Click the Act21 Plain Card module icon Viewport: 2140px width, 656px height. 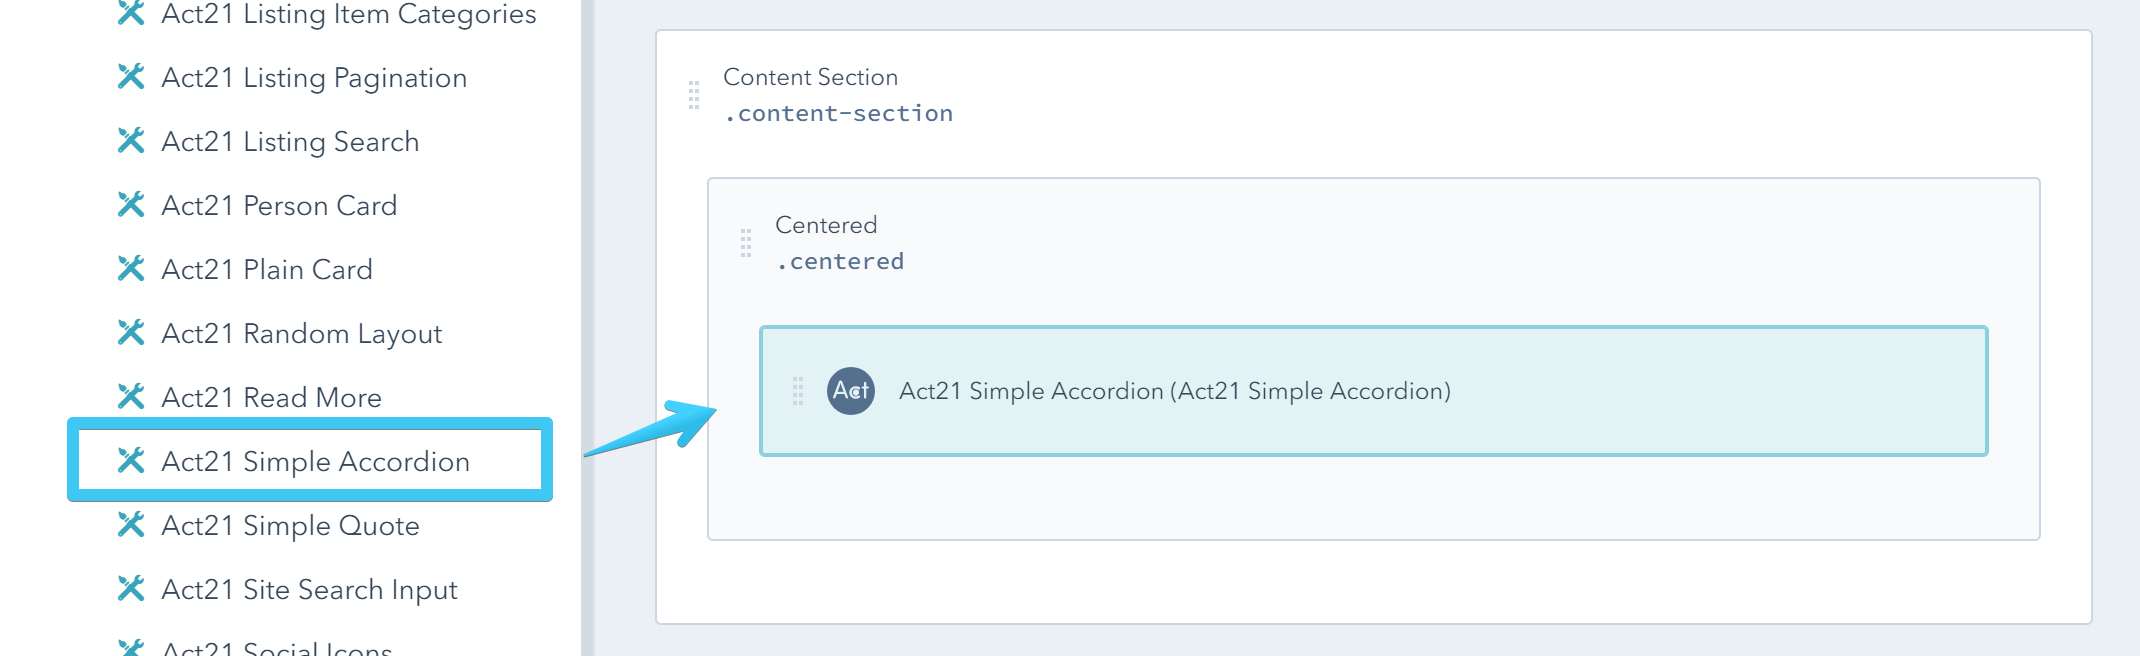[x=131, y=269]
